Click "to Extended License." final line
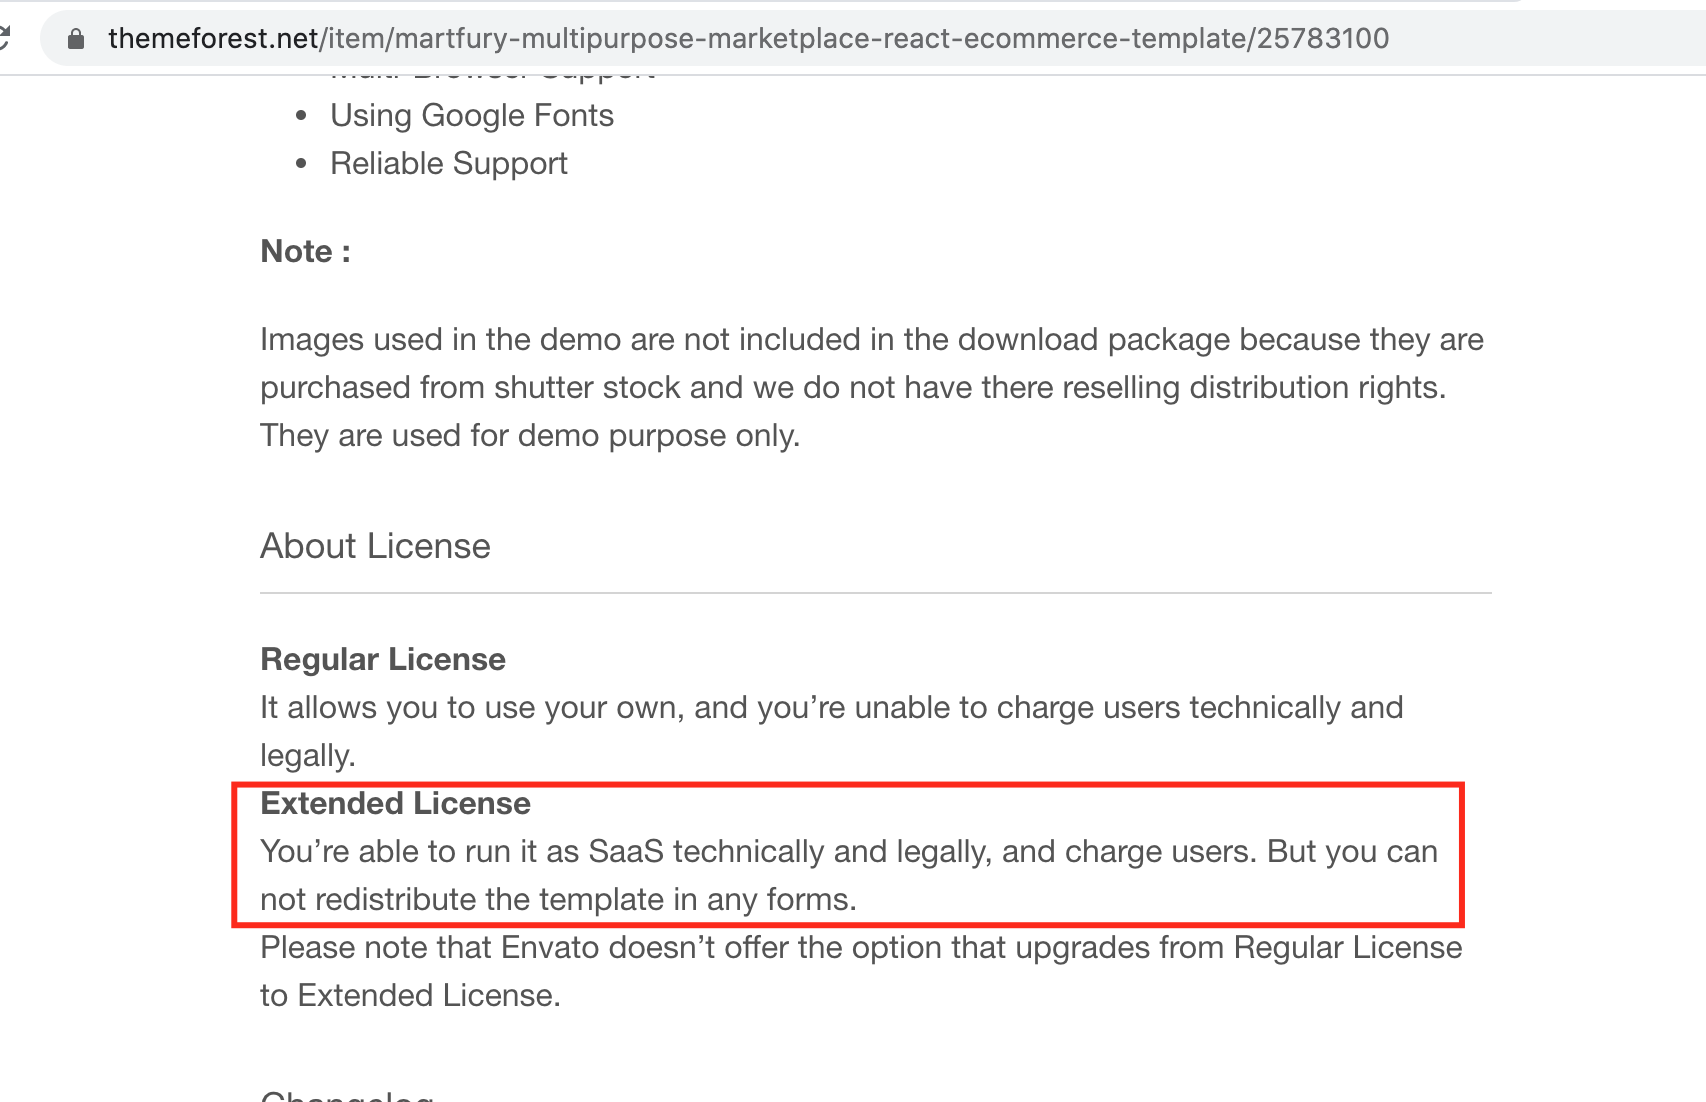The height and width of the screenshot is (1102, 1706). [x=410, y=996]
